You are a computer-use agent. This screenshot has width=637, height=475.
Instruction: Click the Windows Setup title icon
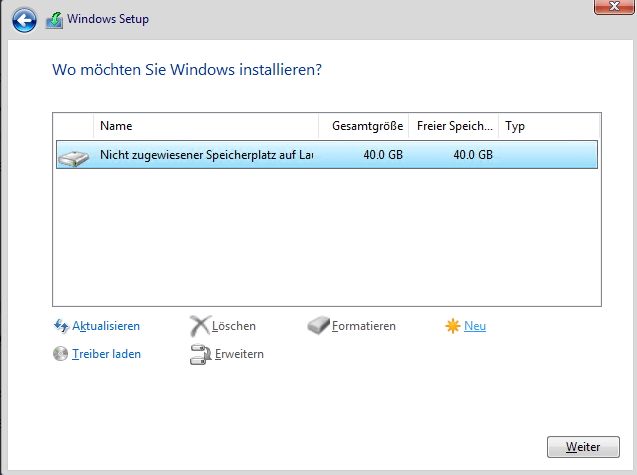(x=54, y=20)
